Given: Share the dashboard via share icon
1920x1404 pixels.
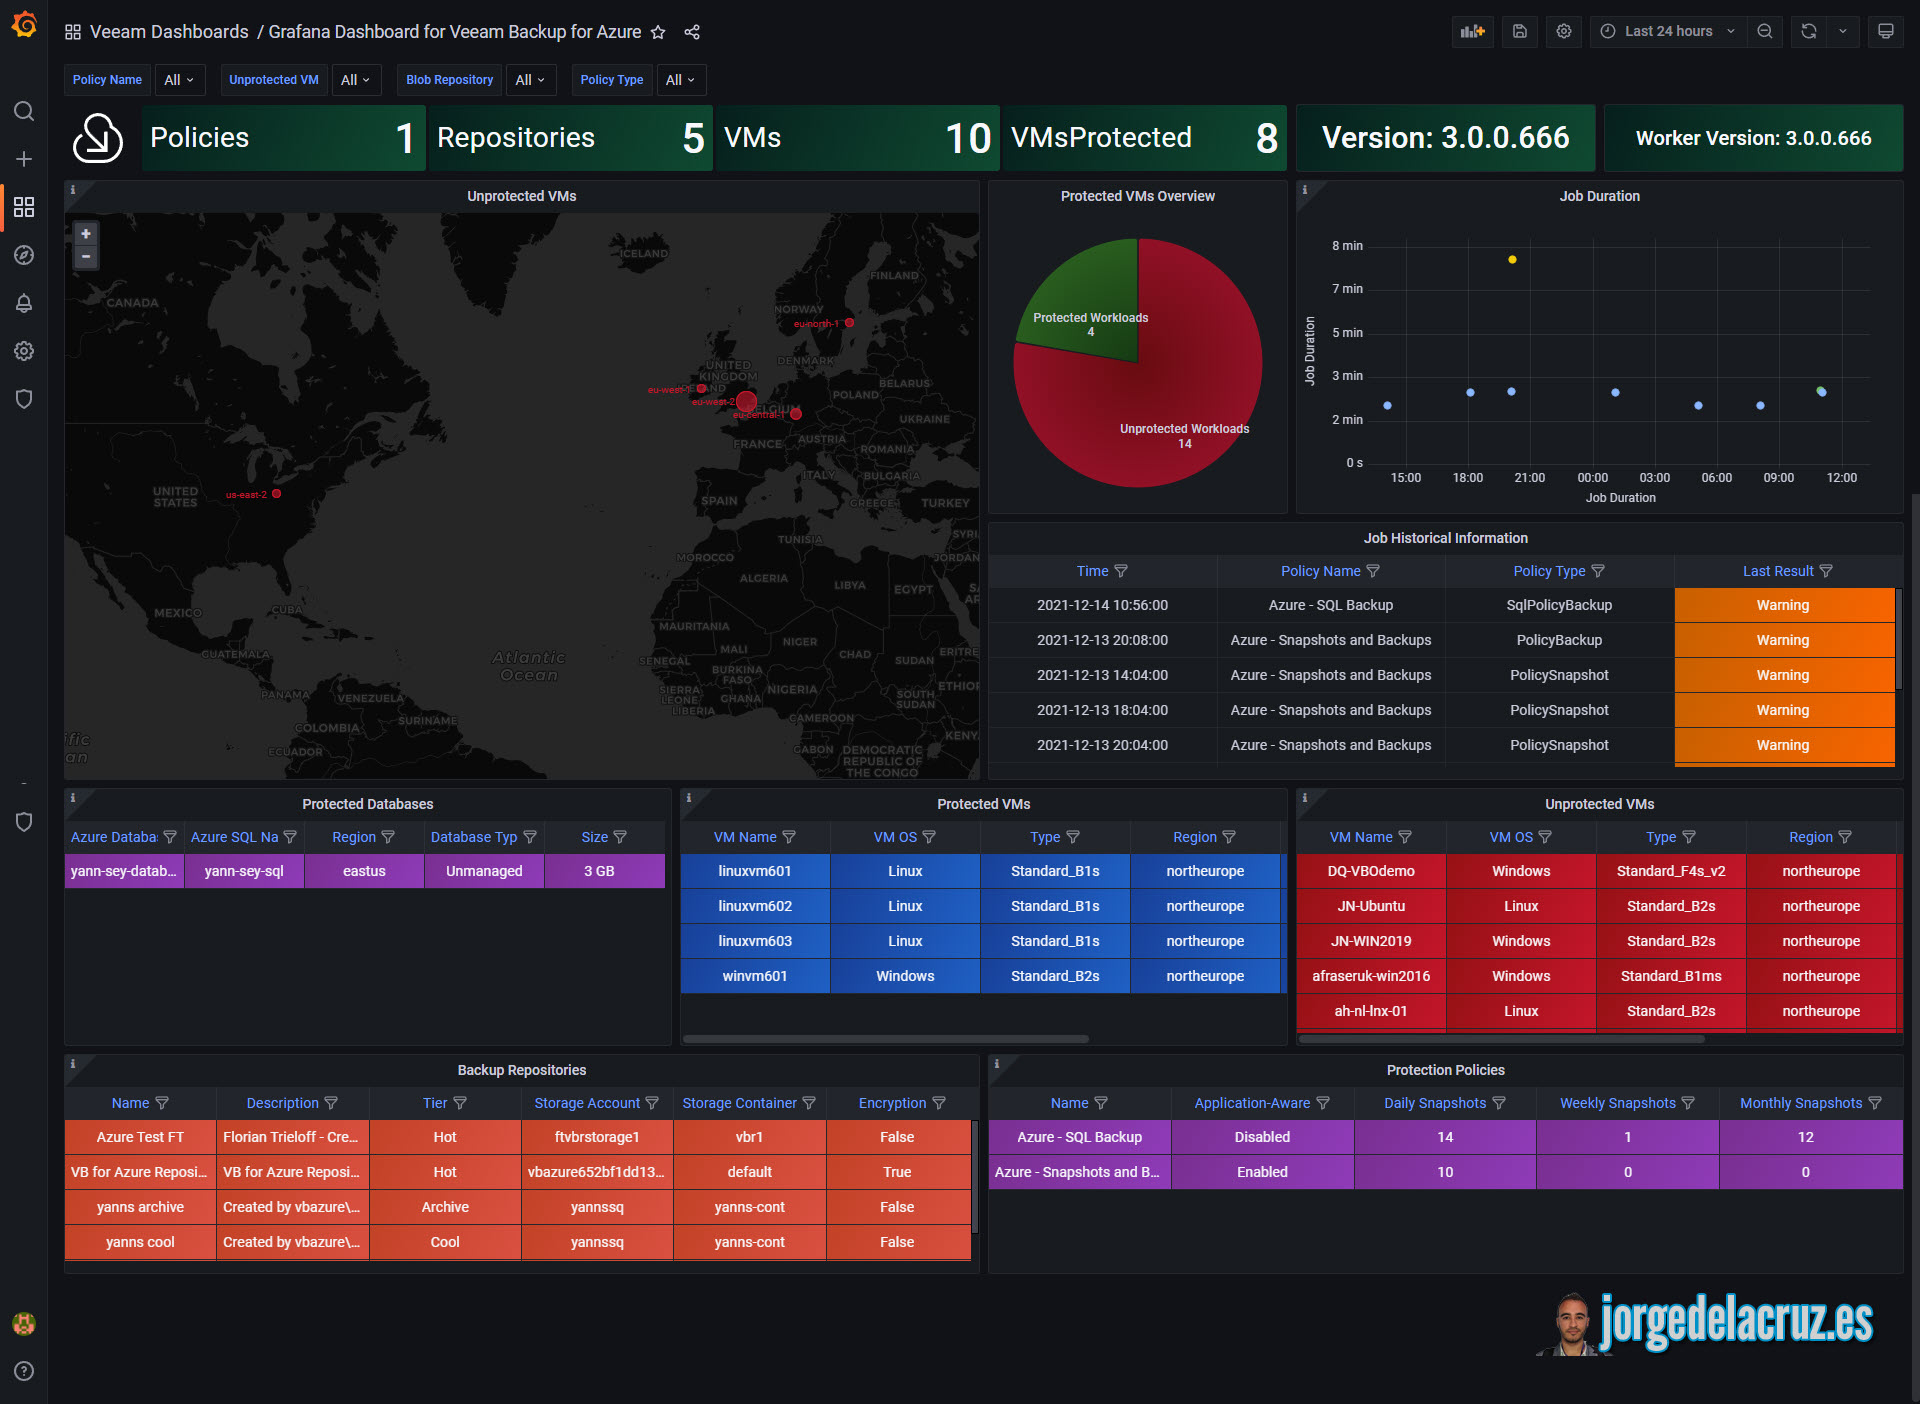Looking at the screenshot, I should click(x=692, y=32).
